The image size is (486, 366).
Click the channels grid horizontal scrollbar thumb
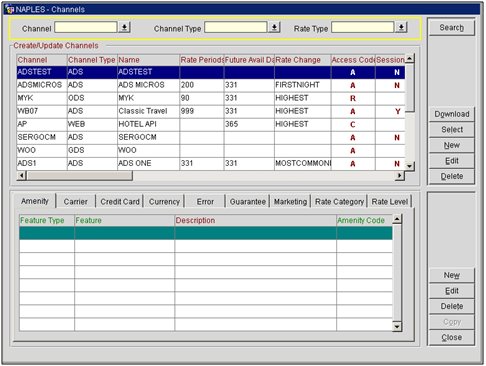coord(80,175)
